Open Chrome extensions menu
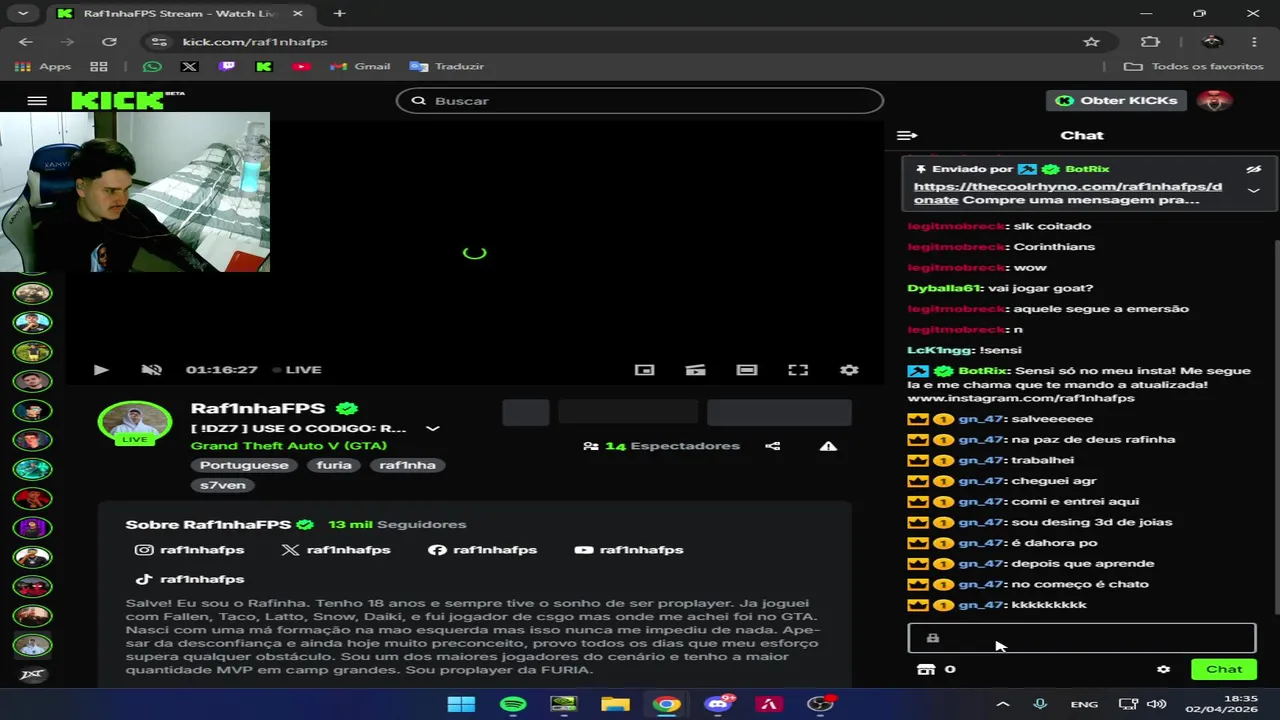Viewport: 1280px width, 720px height. (1150, 42)
